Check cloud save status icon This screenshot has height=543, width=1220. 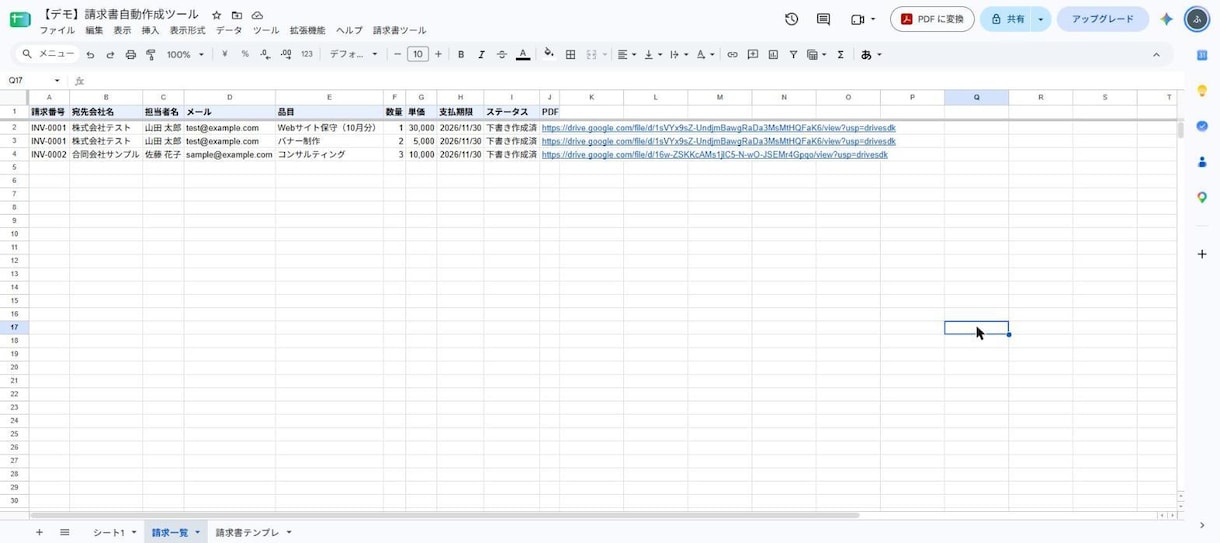(257, 16)
